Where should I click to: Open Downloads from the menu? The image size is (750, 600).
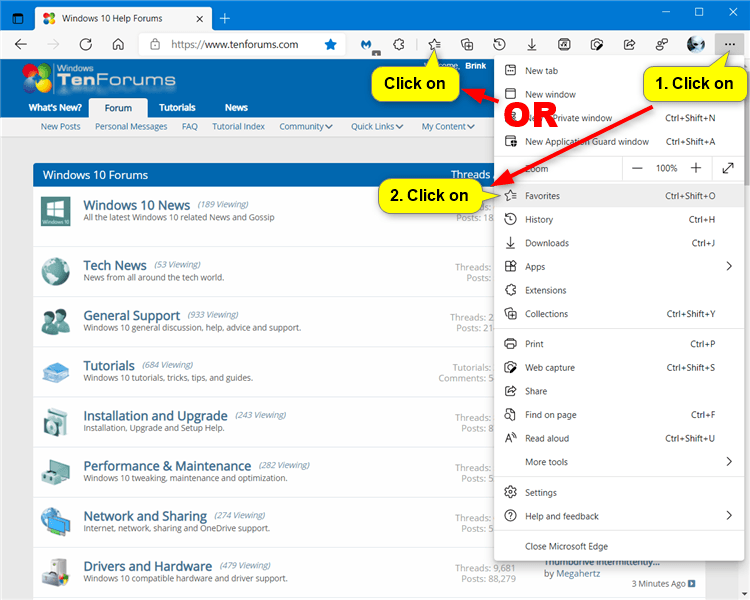tap(619, 243)
